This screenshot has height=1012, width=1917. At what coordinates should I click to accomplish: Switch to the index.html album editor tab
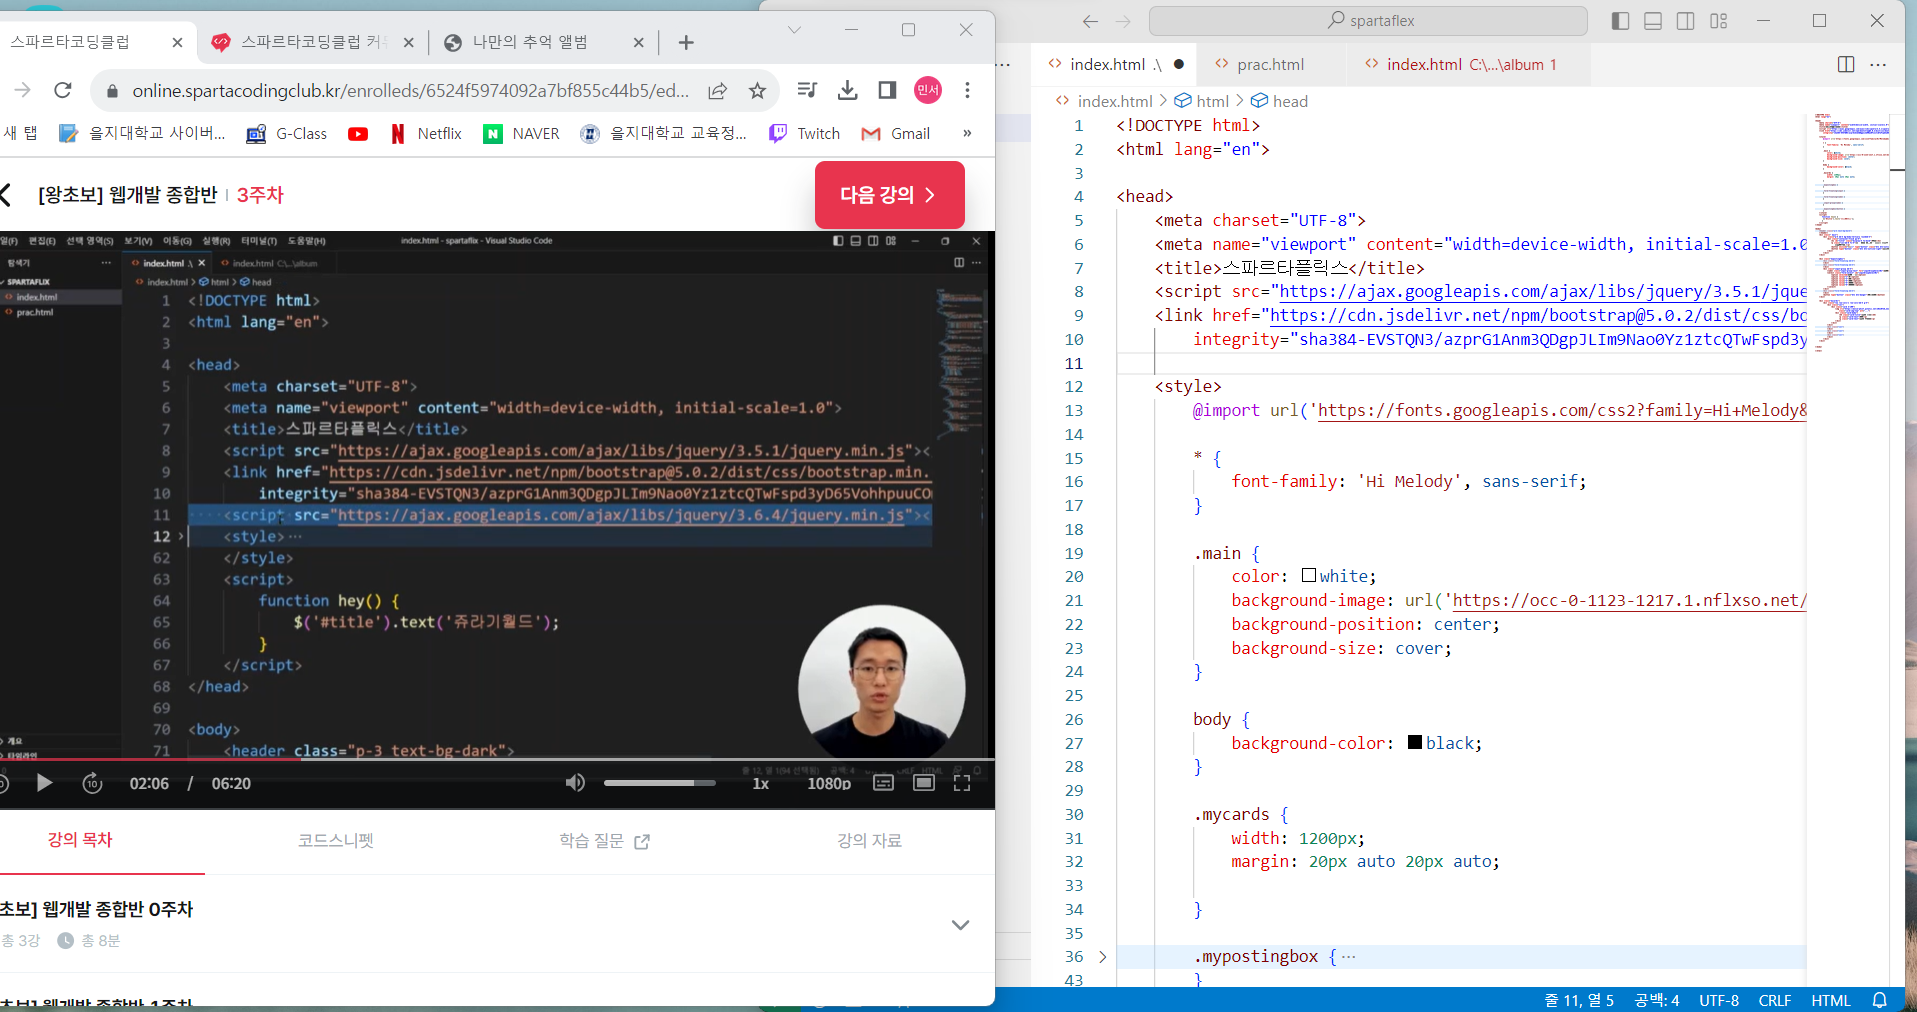coord(1470,64)
